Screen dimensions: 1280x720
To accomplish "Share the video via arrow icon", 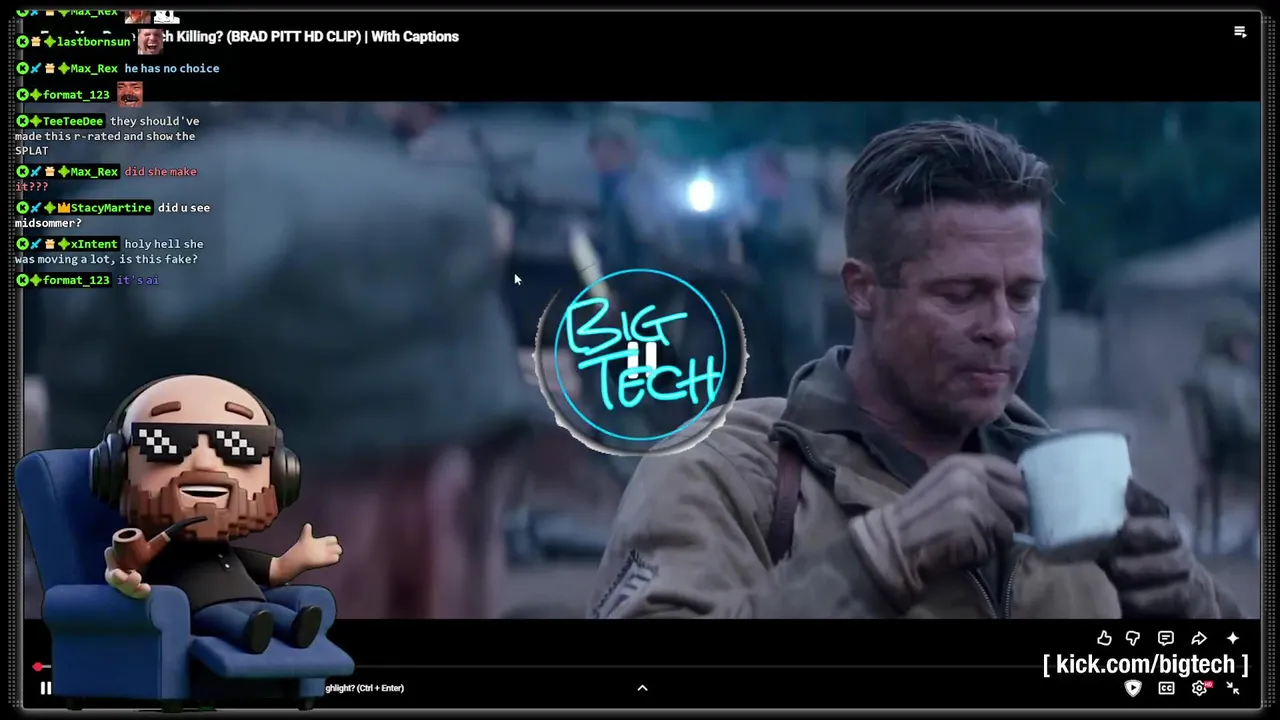I will (x=1199, y=638).
